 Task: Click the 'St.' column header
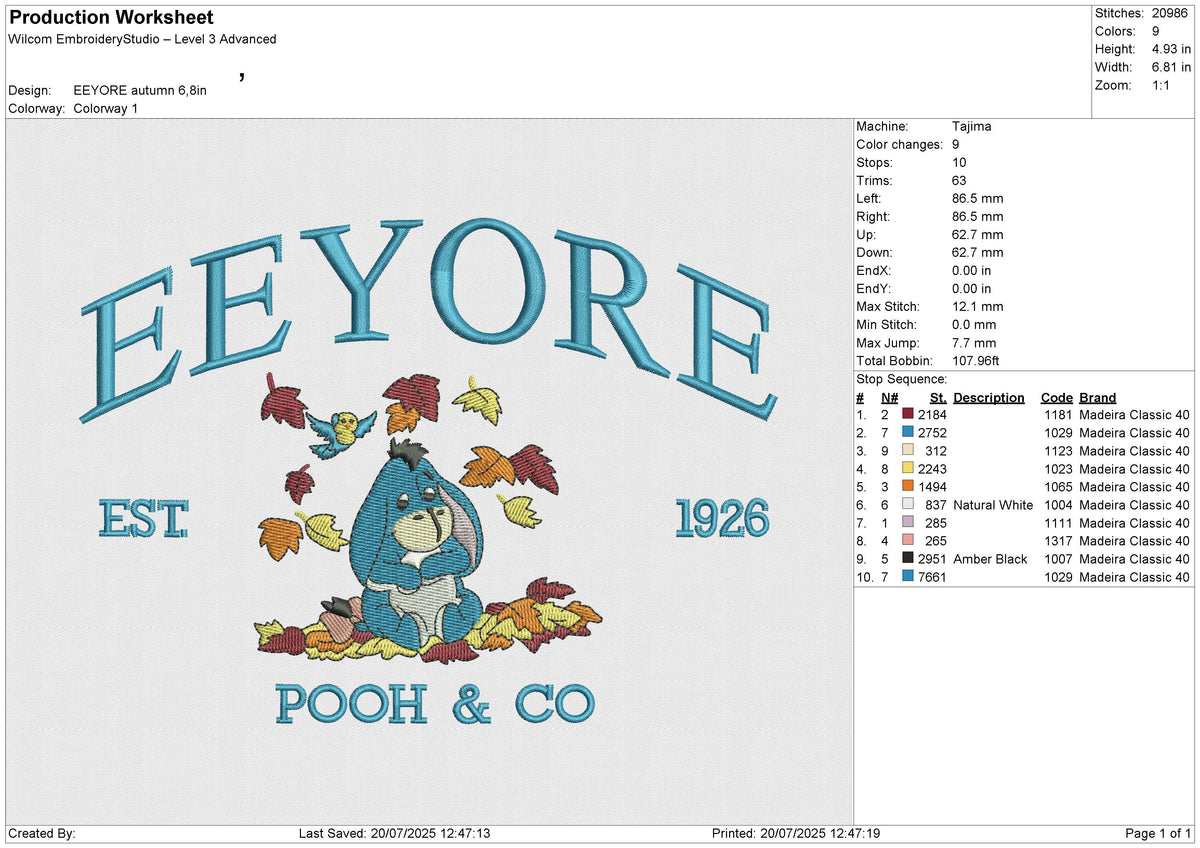pos(939,398)
